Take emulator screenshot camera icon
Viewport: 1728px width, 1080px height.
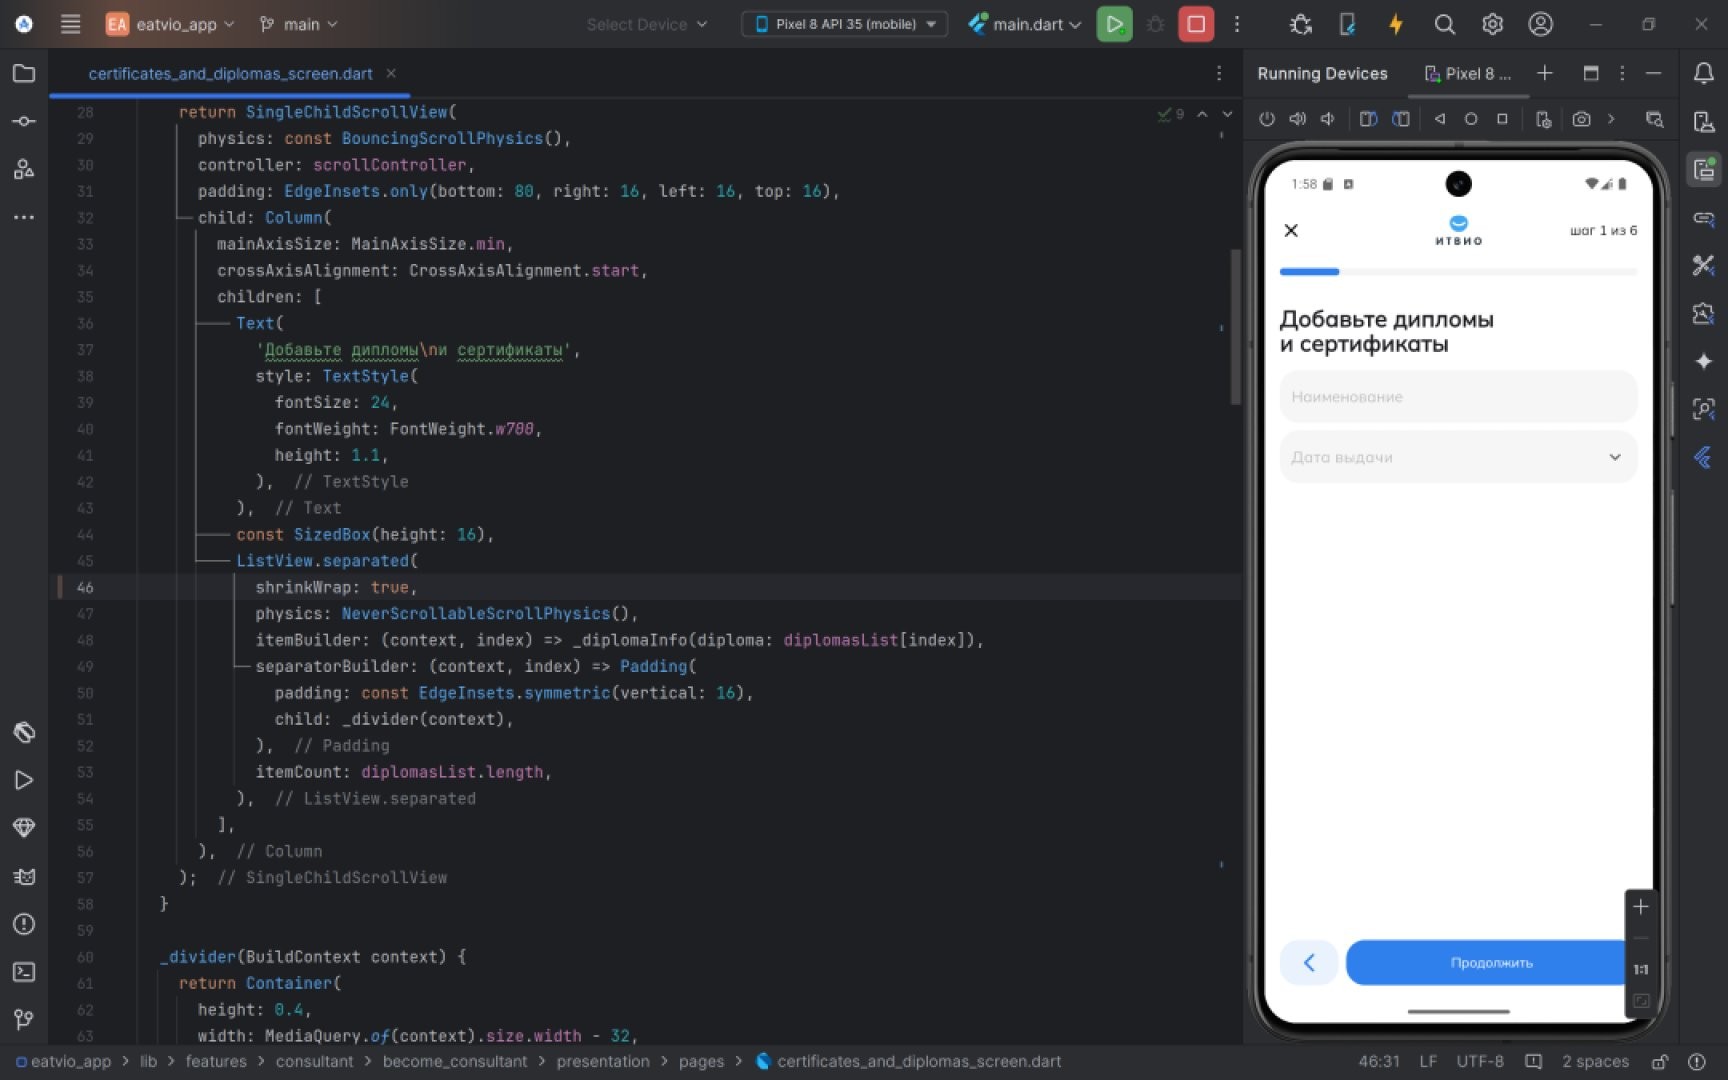pos(1581,119)
